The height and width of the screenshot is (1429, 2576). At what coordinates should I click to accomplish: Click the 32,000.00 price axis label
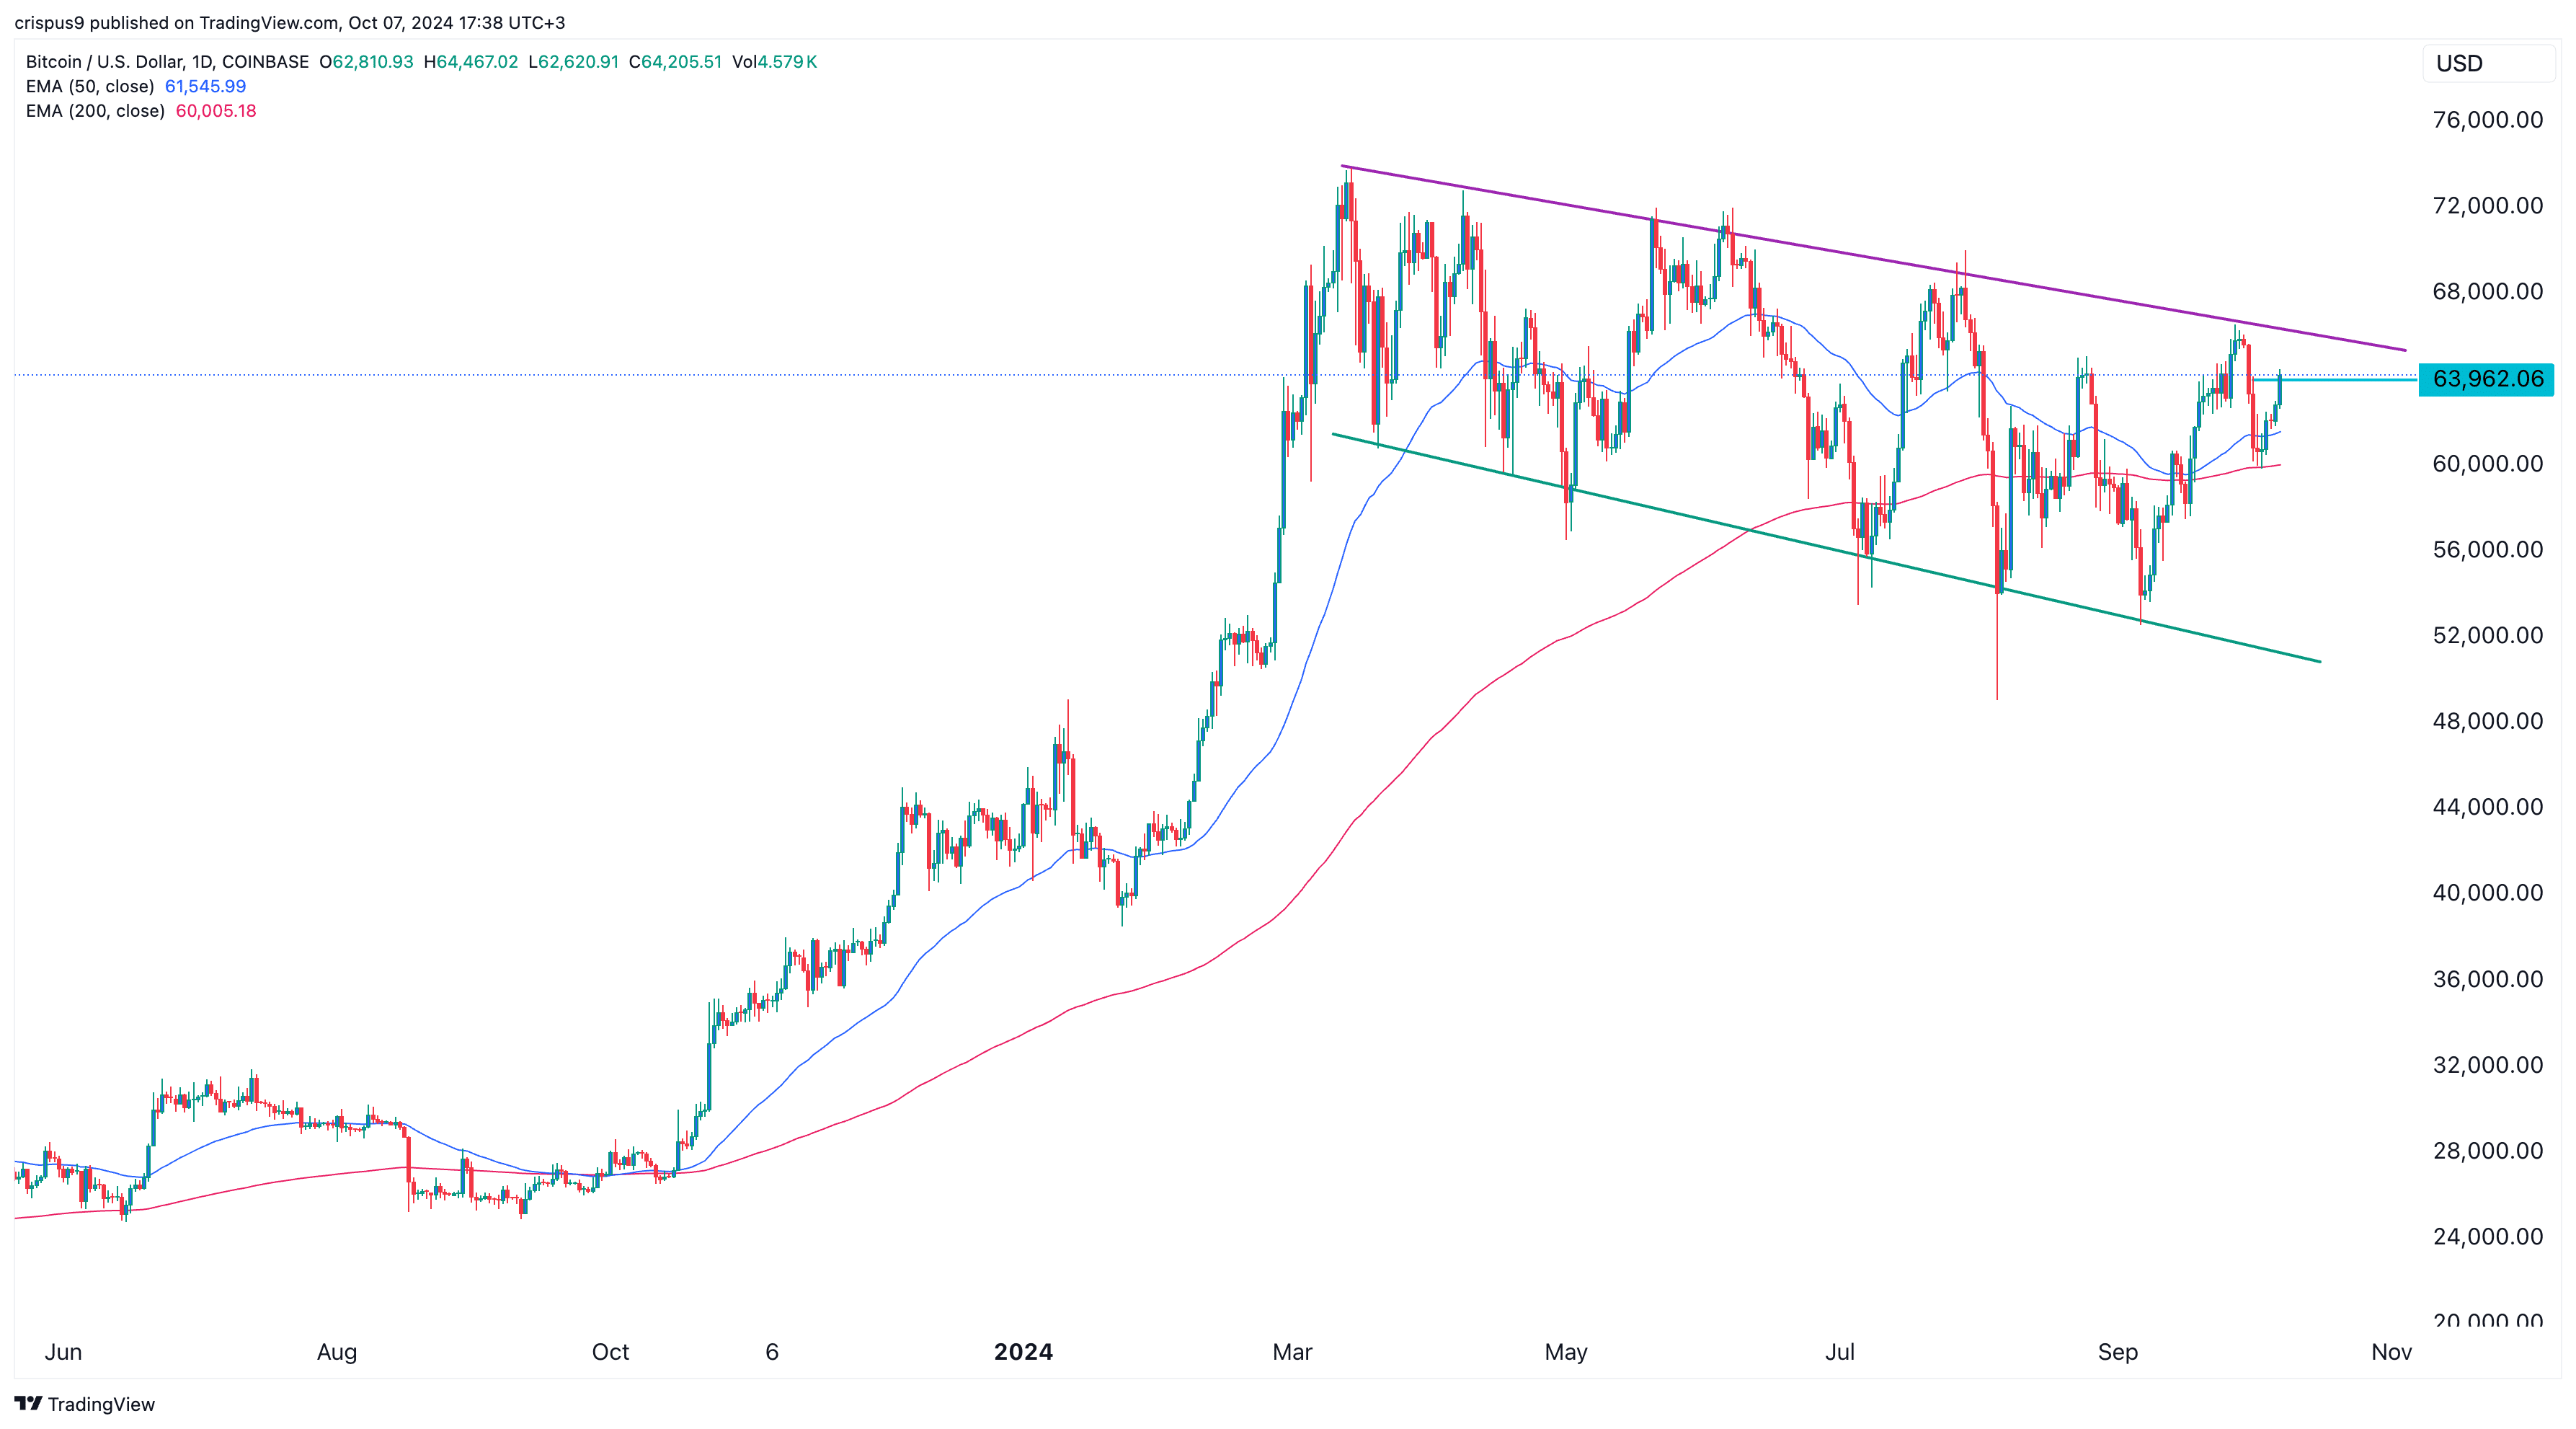(2487, 1065)
